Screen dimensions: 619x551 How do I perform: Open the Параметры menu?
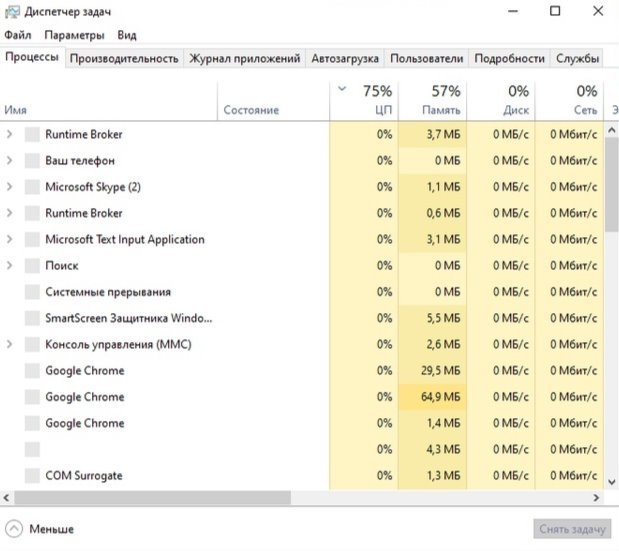tap(73, 35)
